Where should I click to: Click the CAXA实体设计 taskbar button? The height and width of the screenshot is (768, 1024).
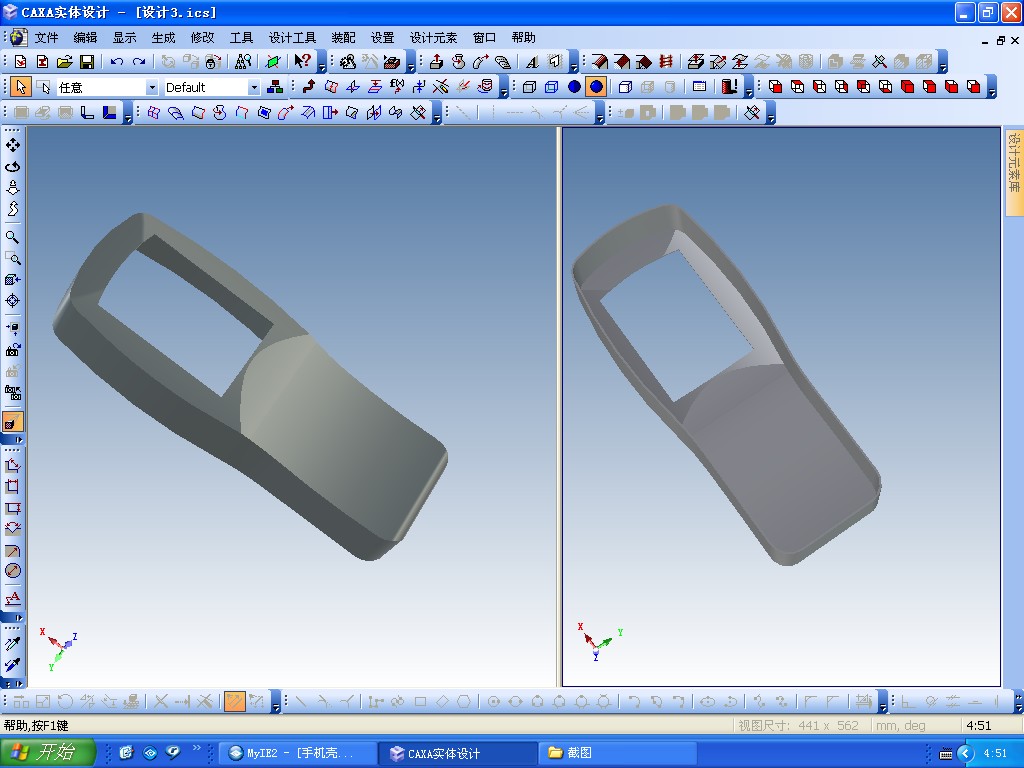(x=459, y=753)
